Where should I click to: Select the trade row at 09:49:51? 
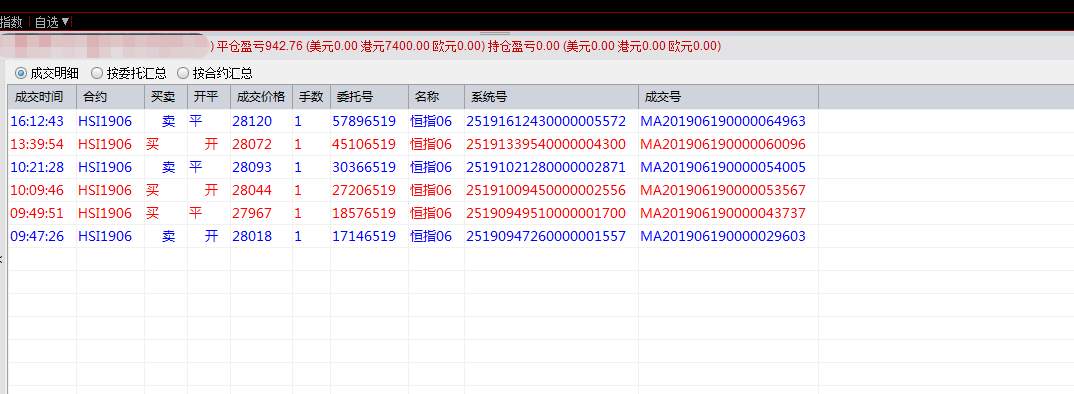[x=413, y=213]
